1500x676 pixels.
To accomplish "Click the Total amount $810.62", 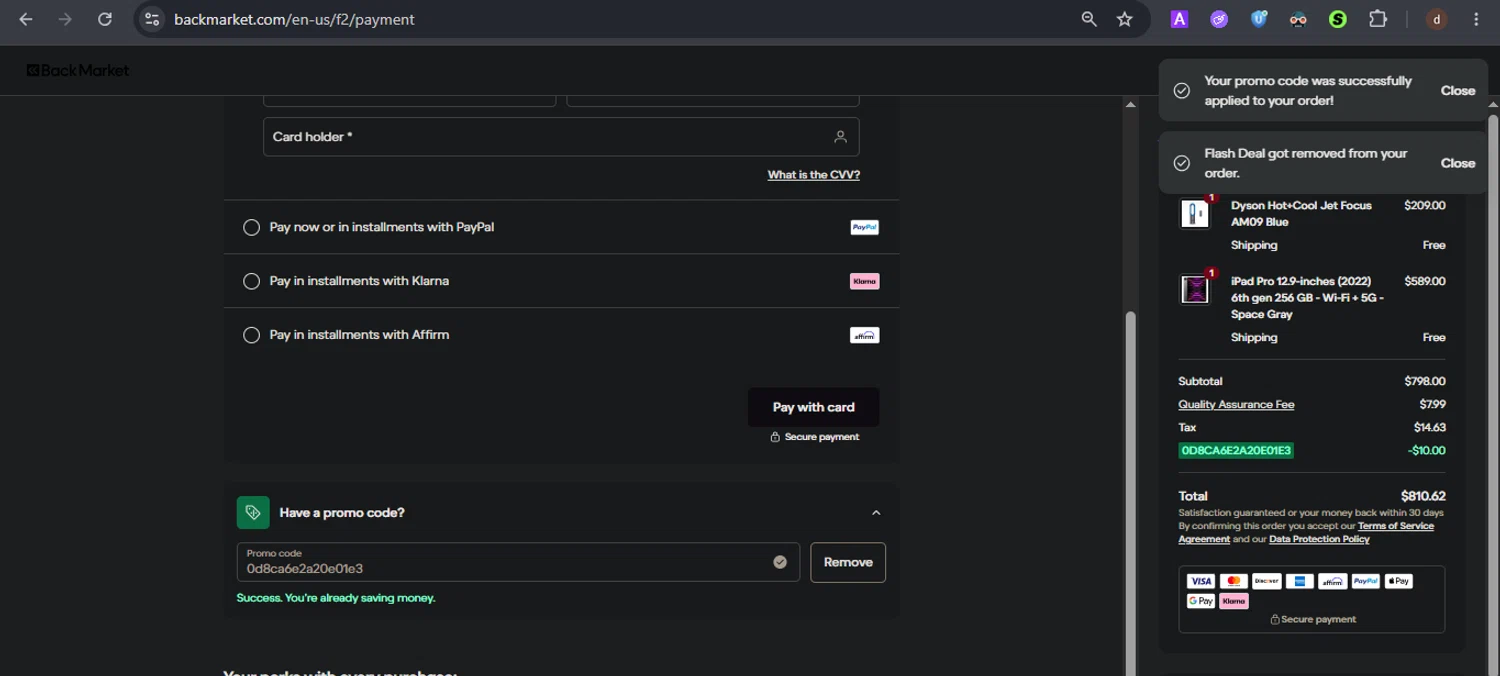I will 1423,496.
